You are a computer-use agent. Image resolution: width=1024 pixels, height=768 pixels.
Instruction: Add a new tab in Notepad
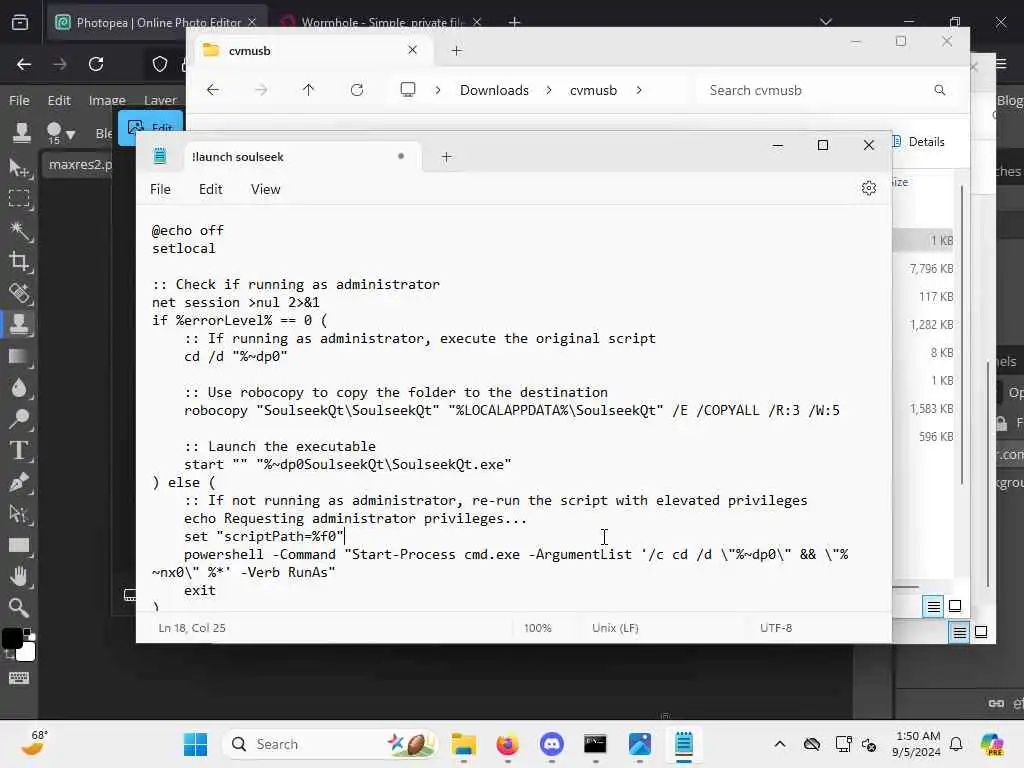446,157
